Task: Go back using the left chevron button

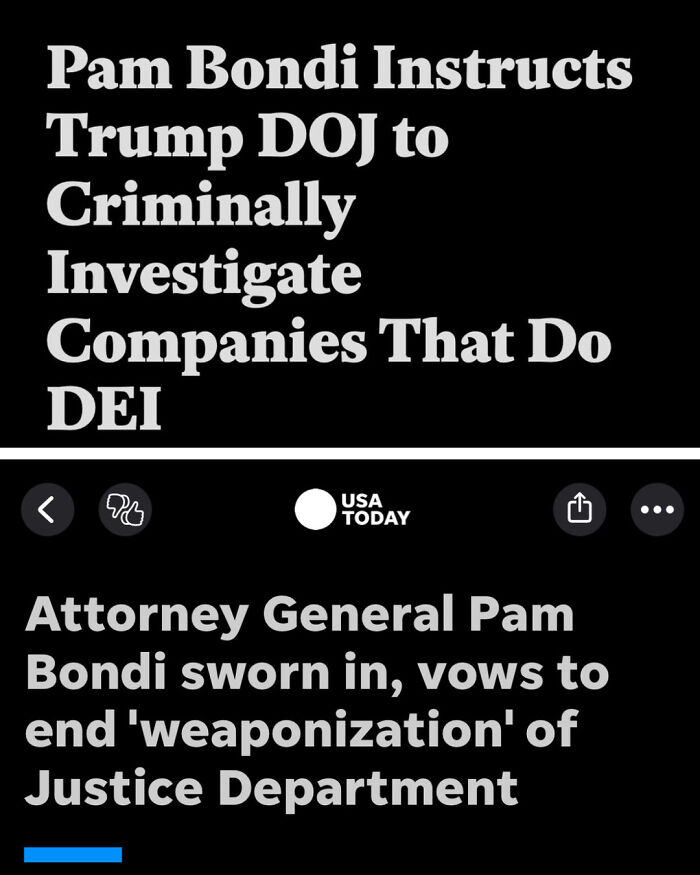Action: point(47,509)
